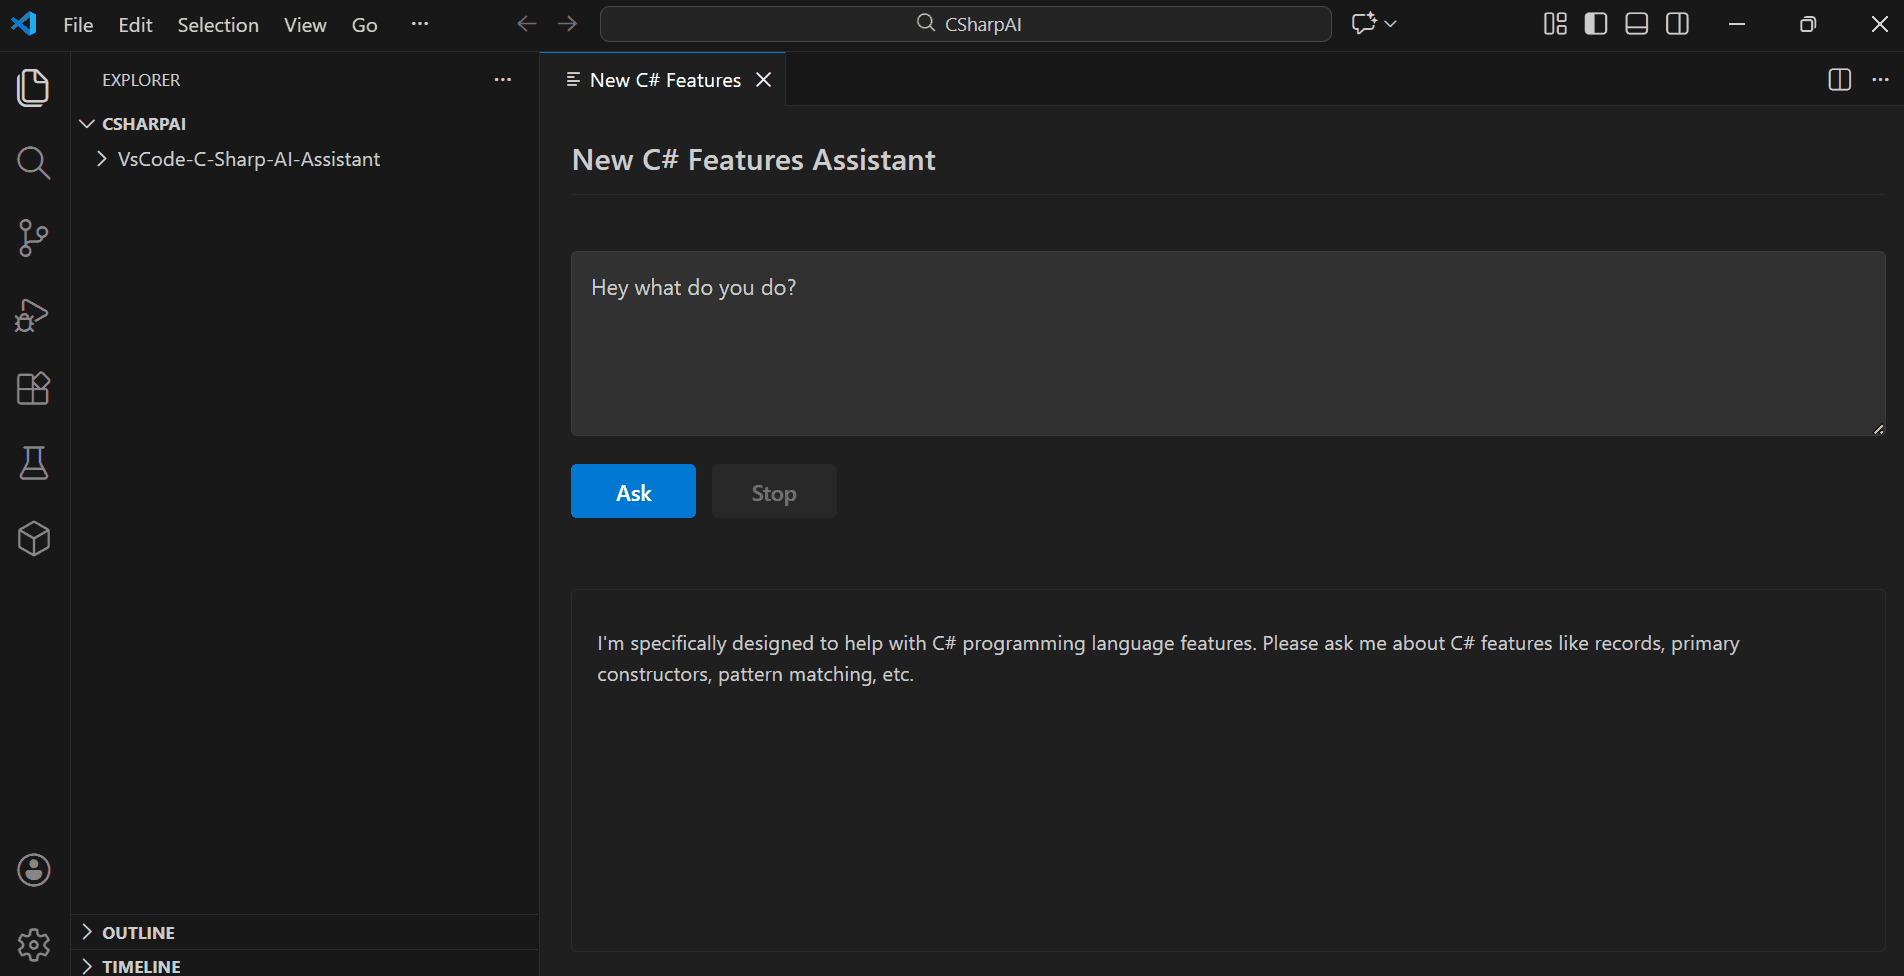Click the Stop button
This screenshot has height=976, width=1904.
click(x=774, y=491)
